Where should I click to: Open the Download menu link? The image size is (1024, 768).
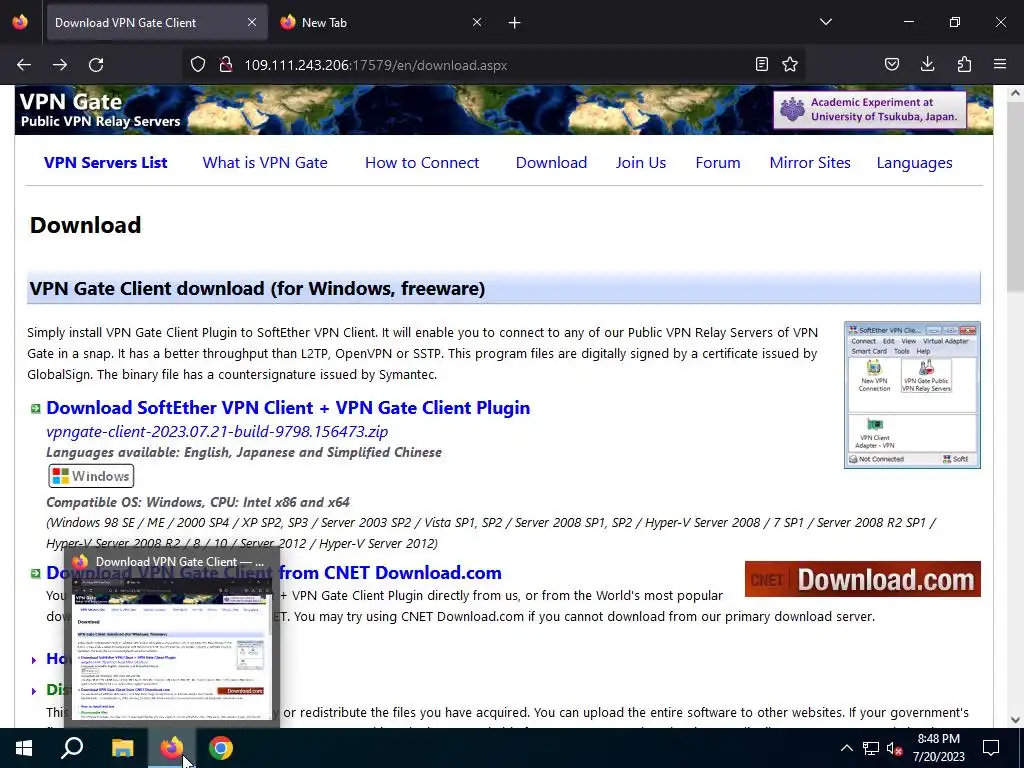point(551,163)
